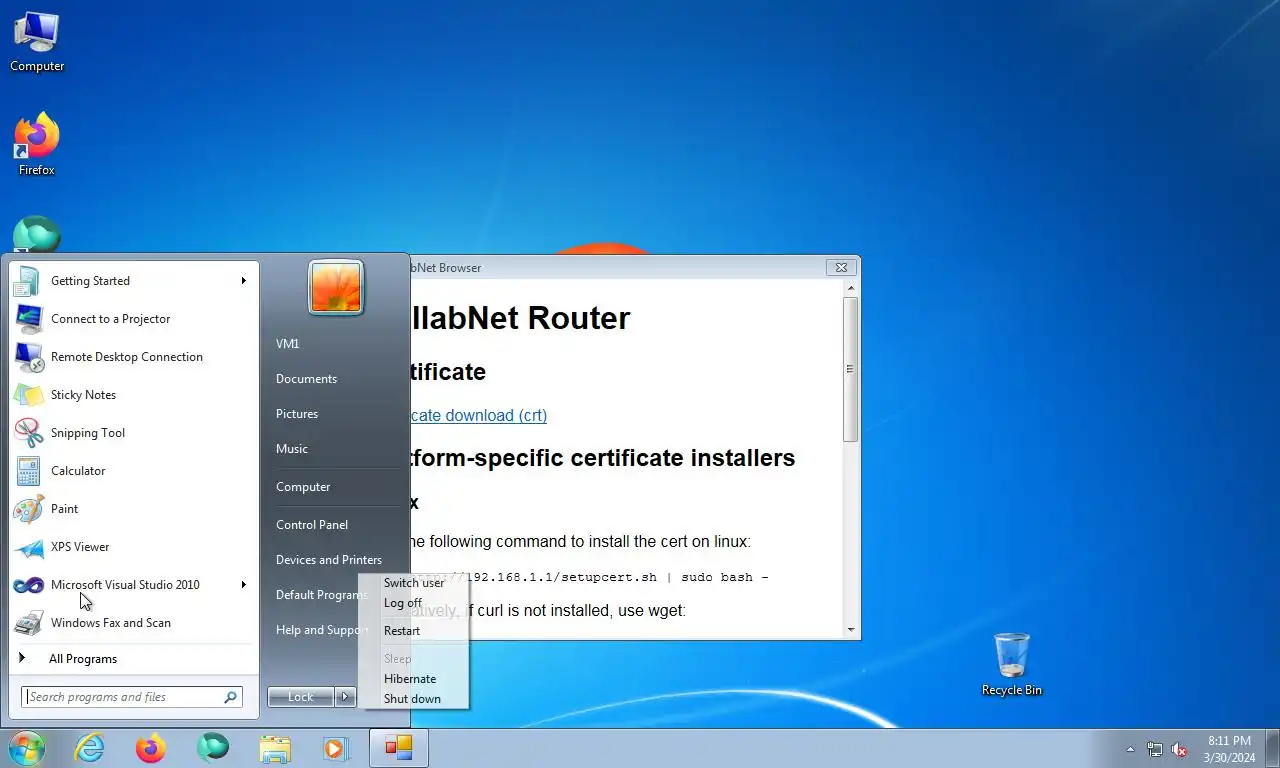
Task: Open Help and Support entry
Action: point(320,630)
